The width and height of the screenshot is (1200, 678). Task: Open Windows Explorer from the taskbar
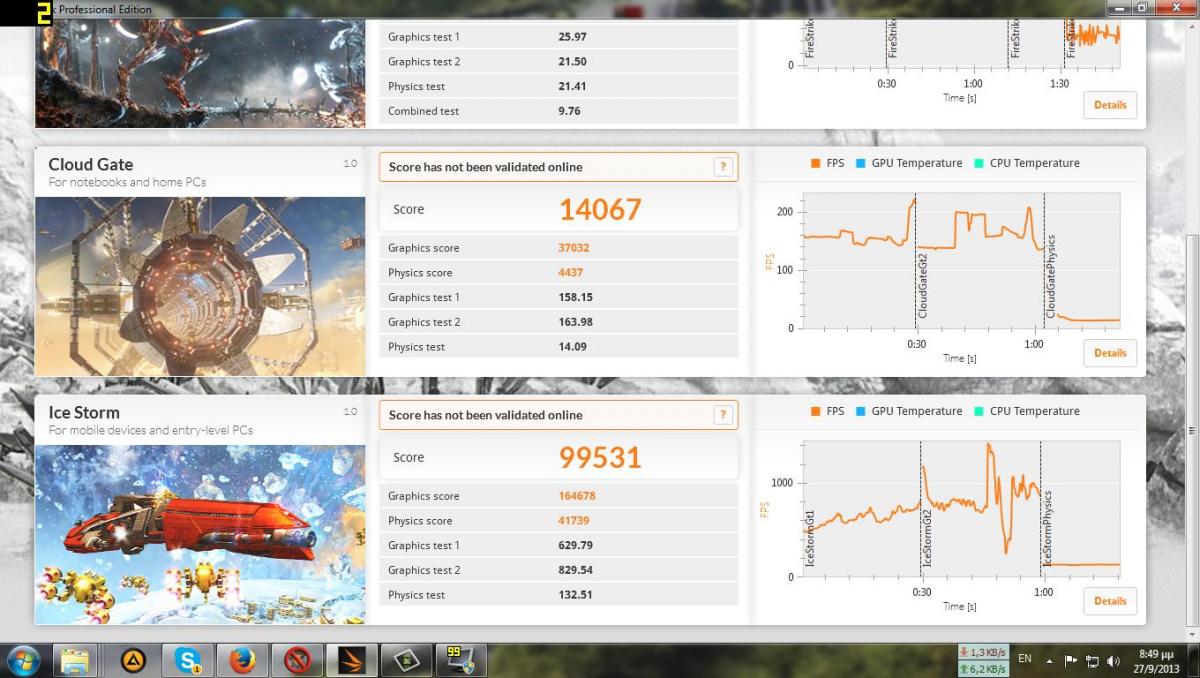pos(76,660)
